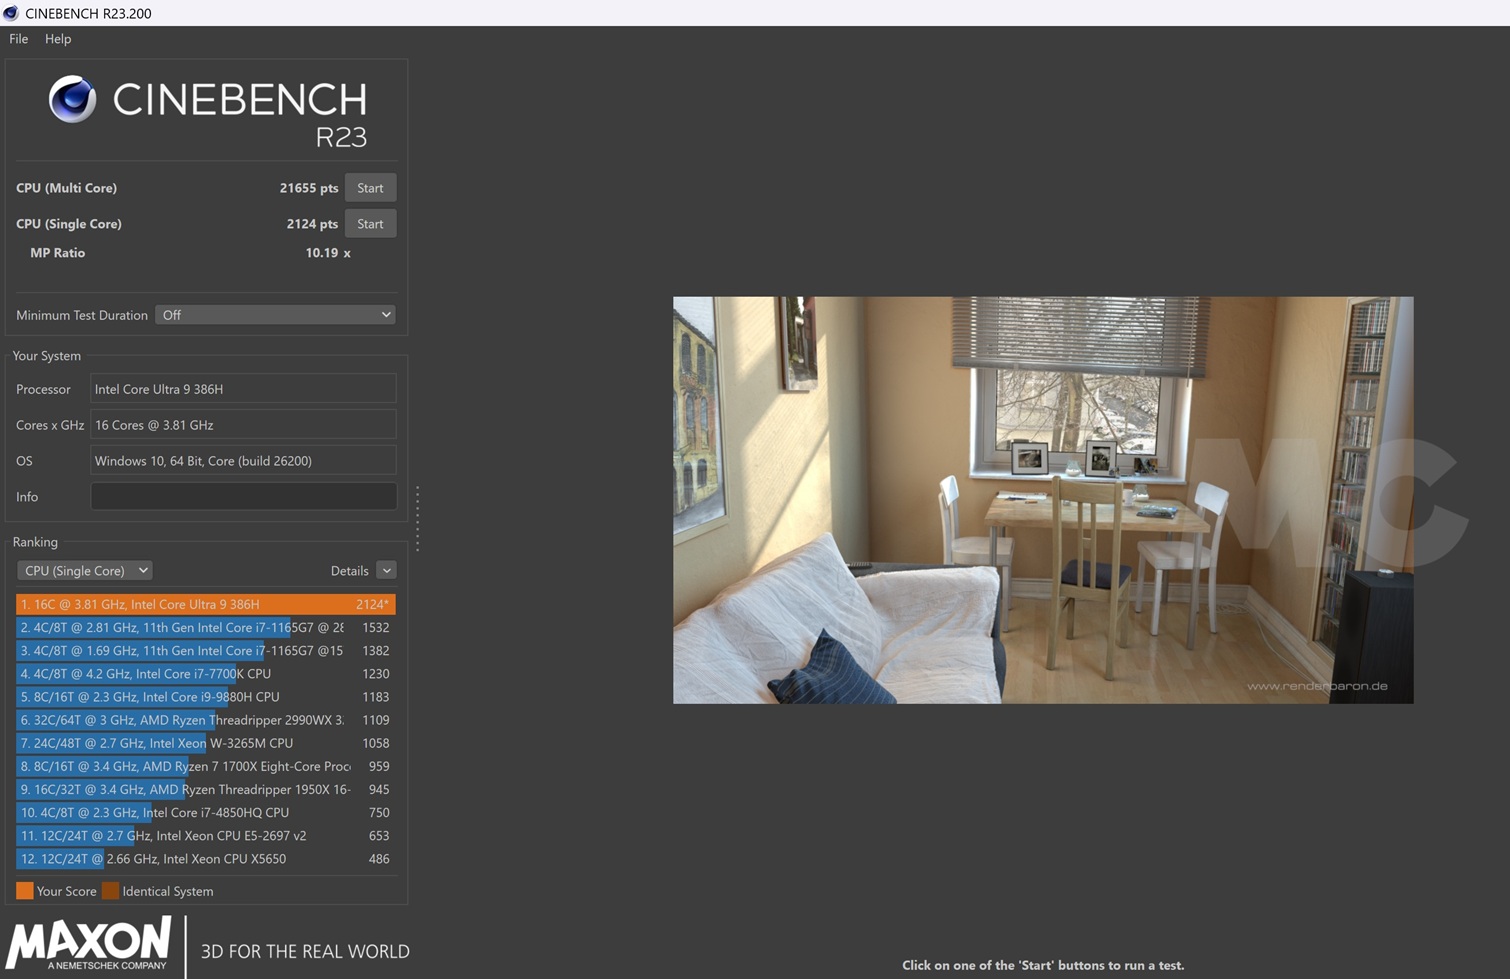Click the 21655 pts Multi Core score
The image size is (1510, 979).
(309, 188)
